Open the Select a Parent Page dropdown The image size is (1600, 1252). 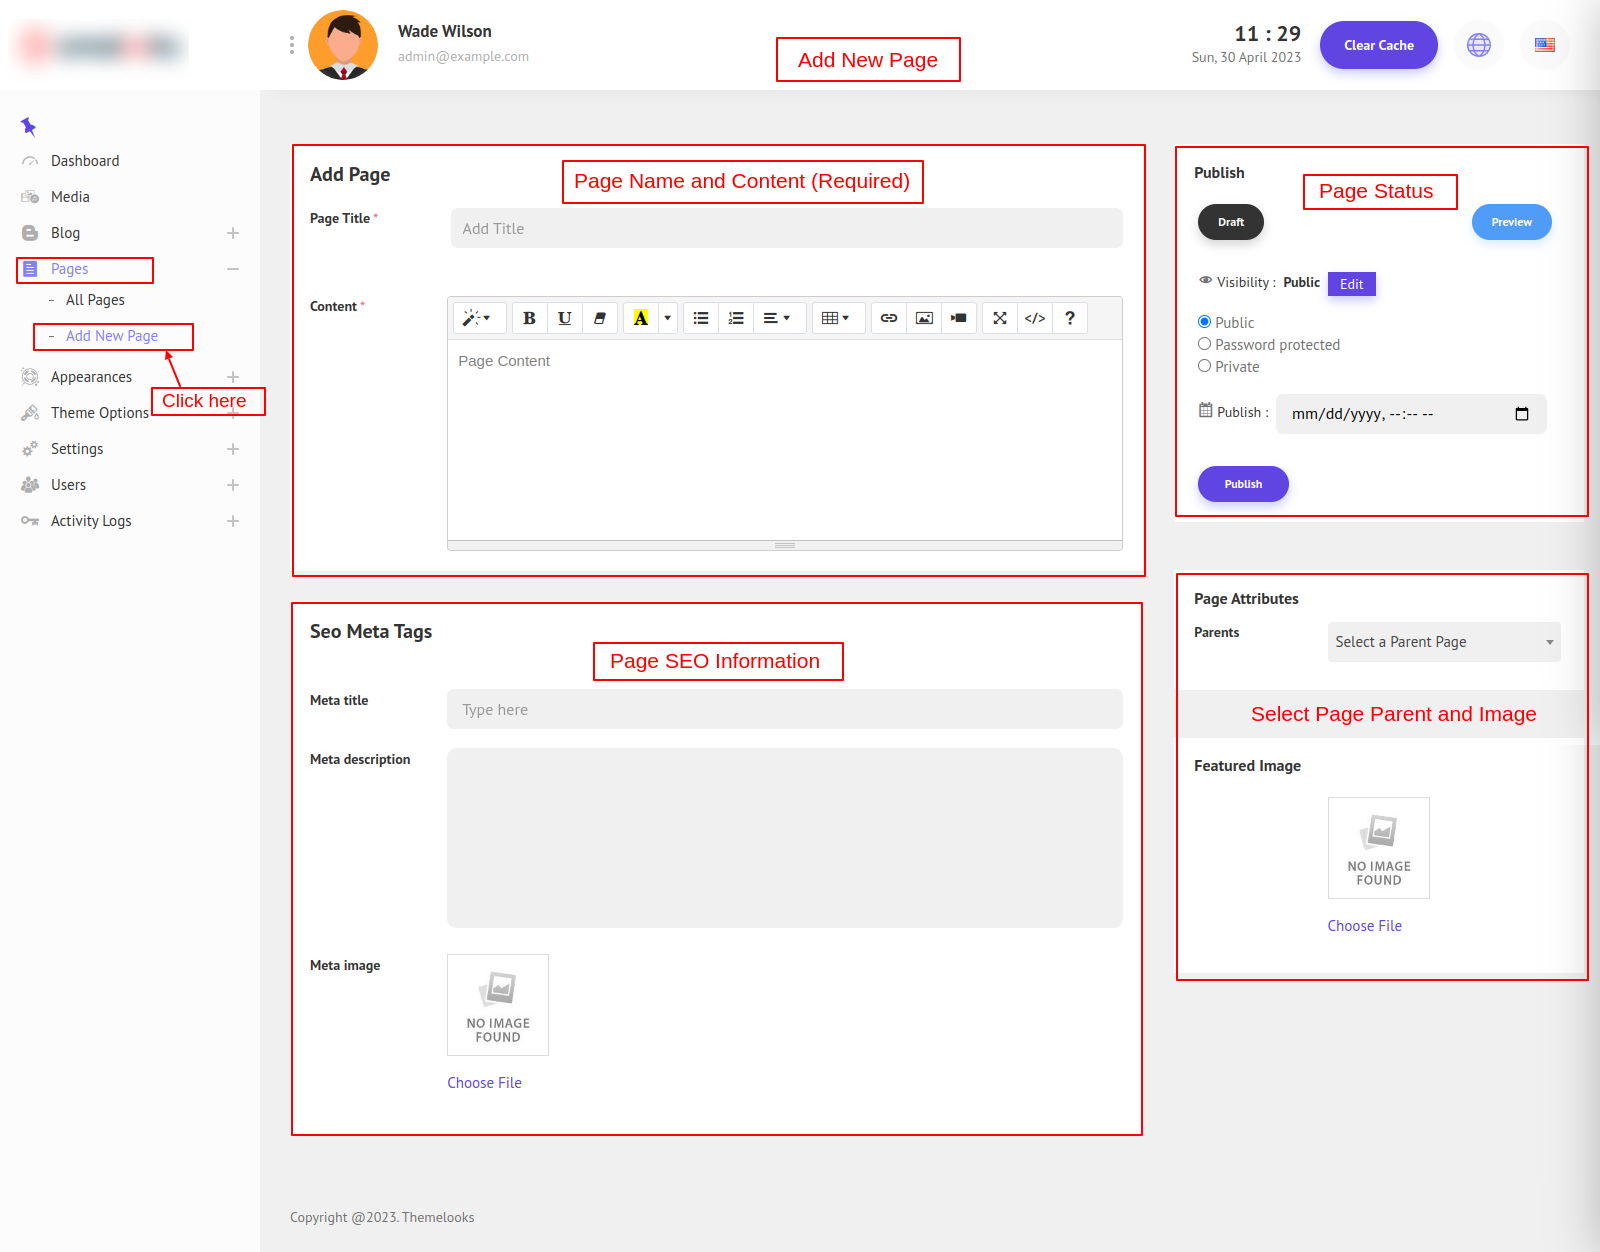click(x=1443, y=642)
